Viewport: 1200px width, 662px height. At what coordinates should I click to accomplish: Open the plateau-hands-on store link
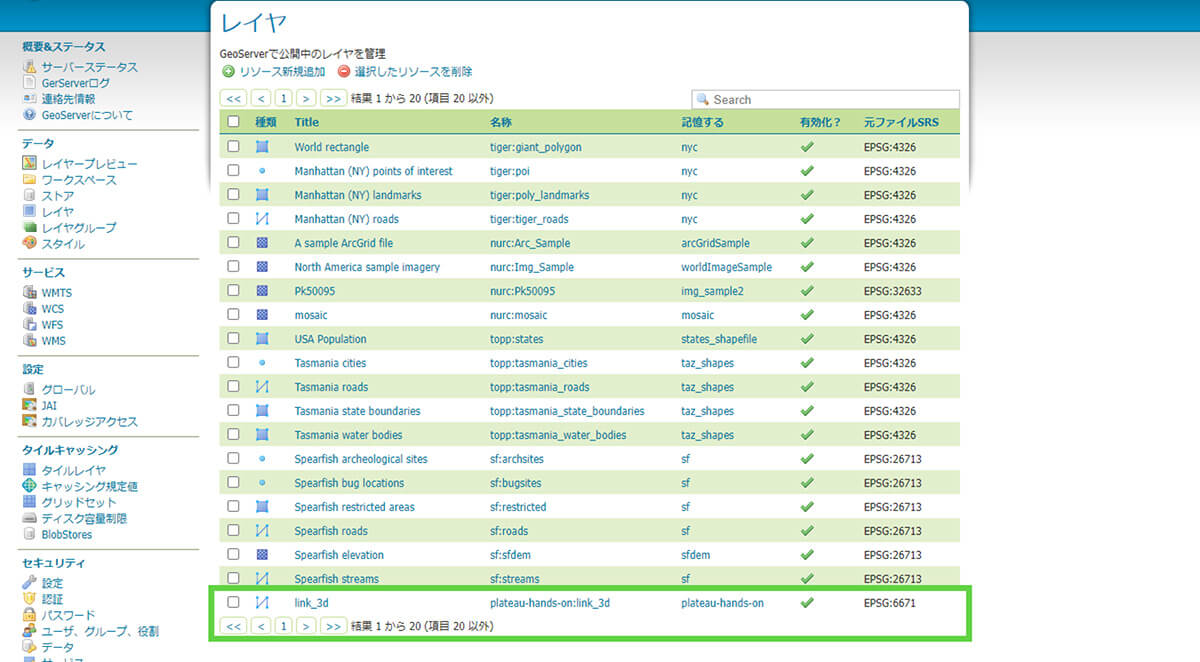723,603
